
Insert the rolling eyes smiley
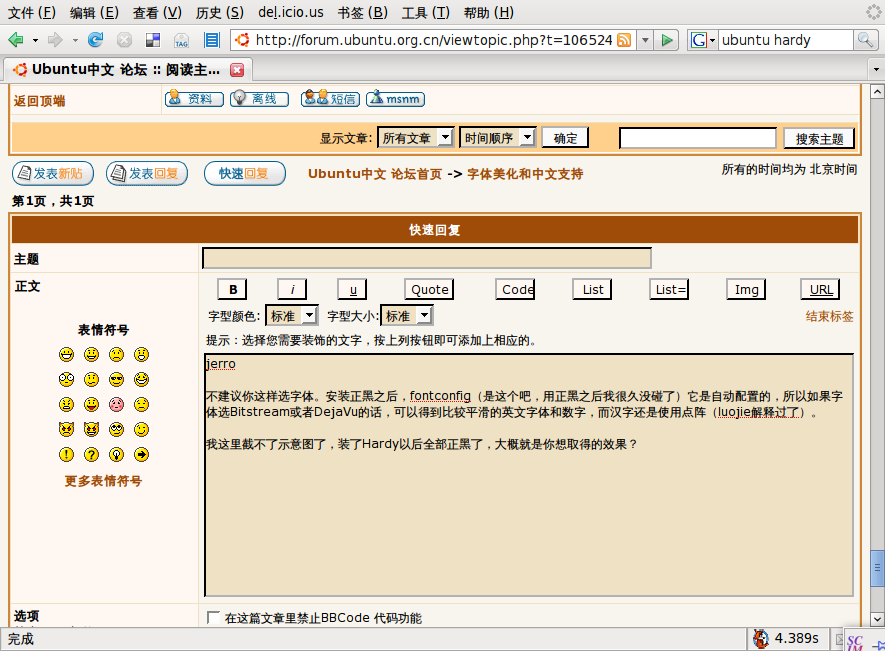[x=116, y=430]
